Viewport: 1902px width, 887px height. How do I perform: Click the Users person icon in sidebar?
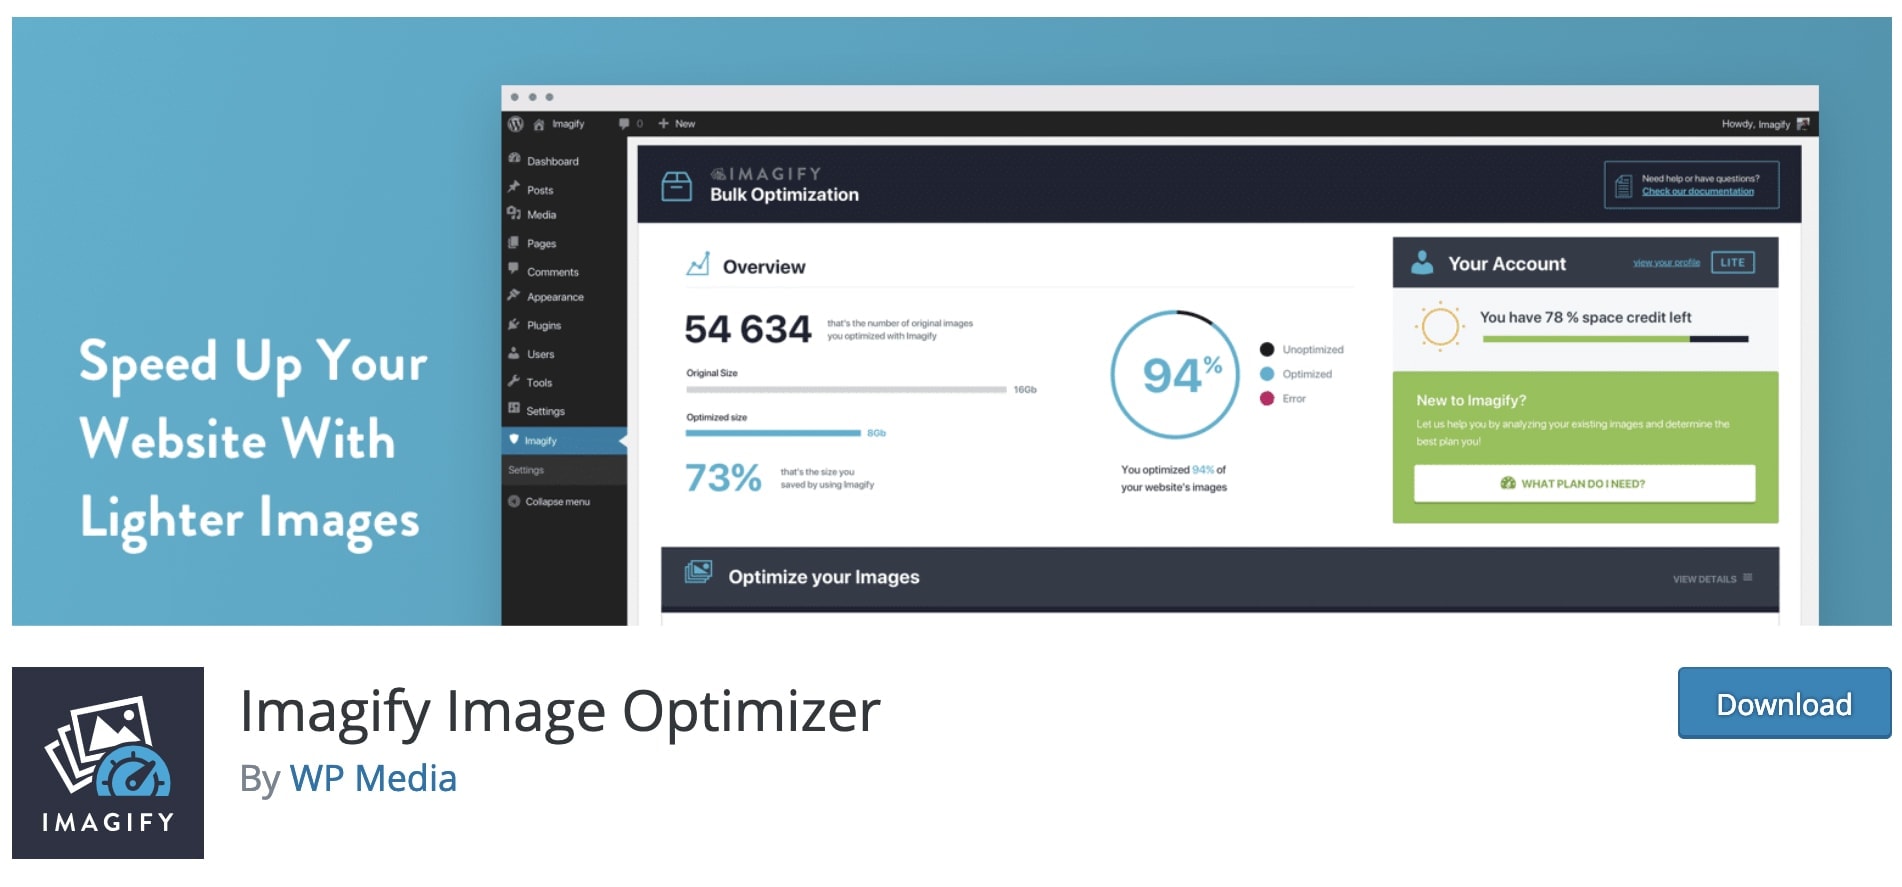pyautogui.click(x=514, y=353)
